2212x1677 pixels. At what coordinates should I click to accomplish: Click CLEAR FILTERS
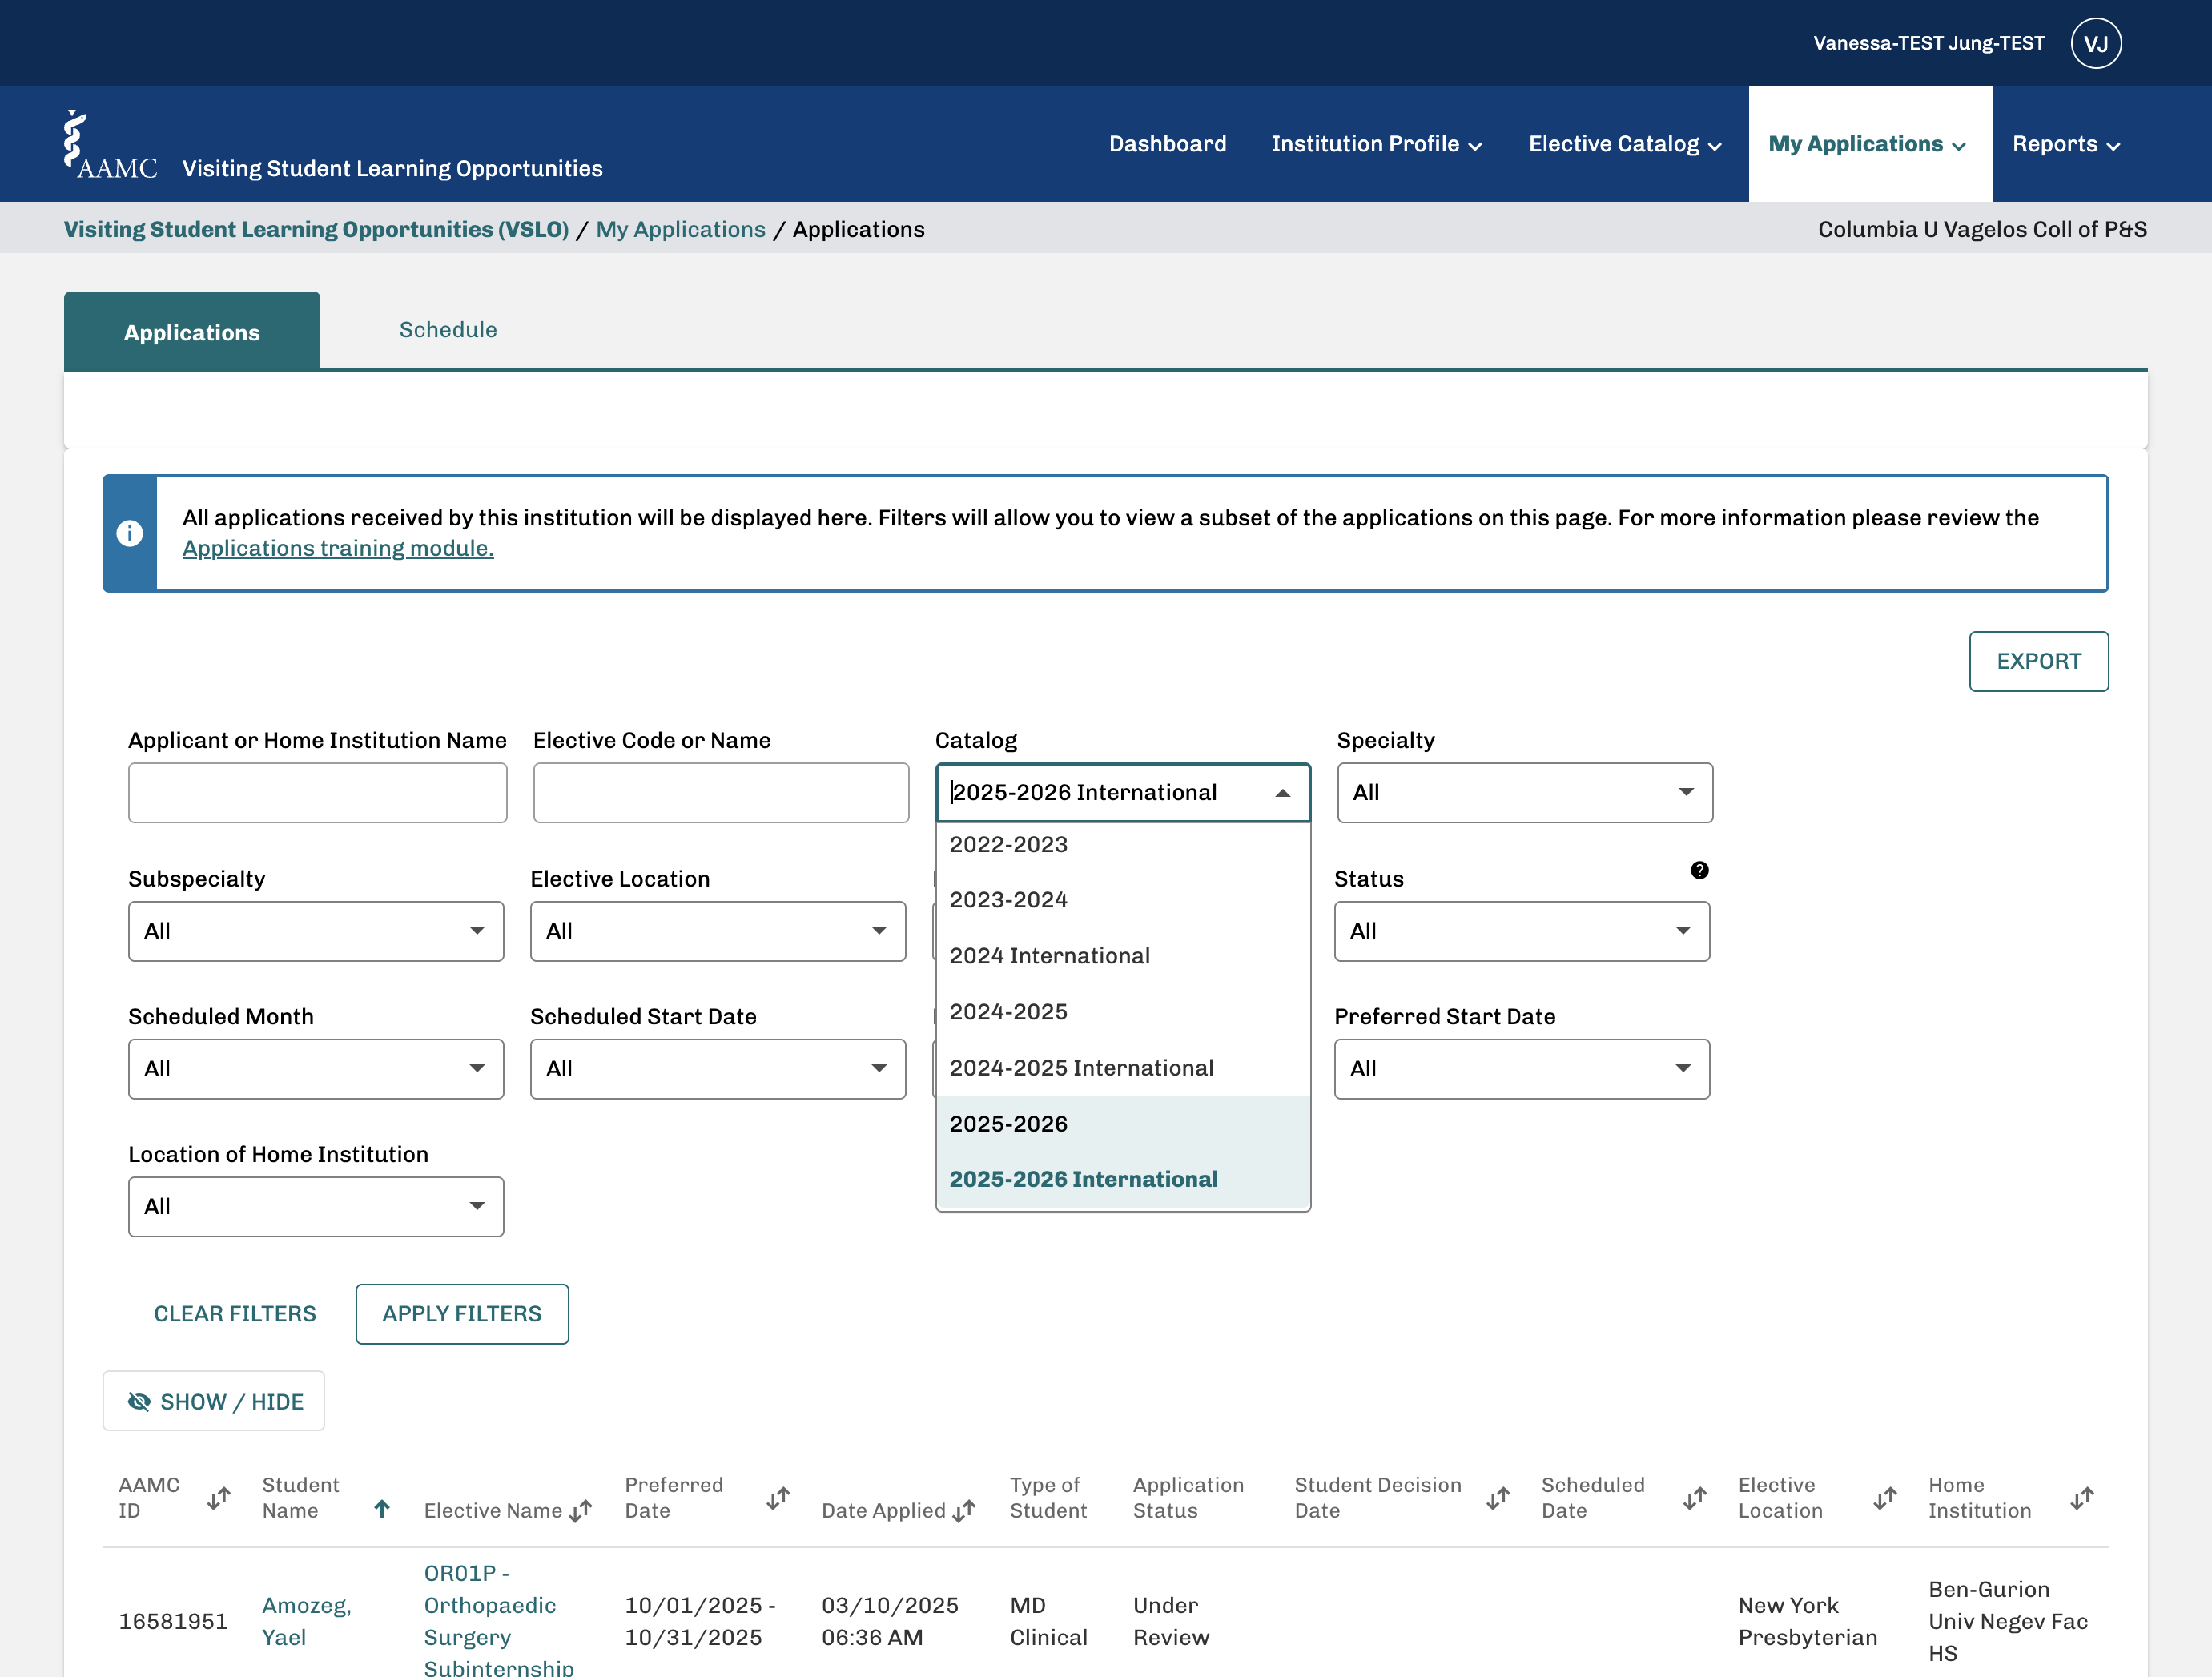tap(235, 1314)
